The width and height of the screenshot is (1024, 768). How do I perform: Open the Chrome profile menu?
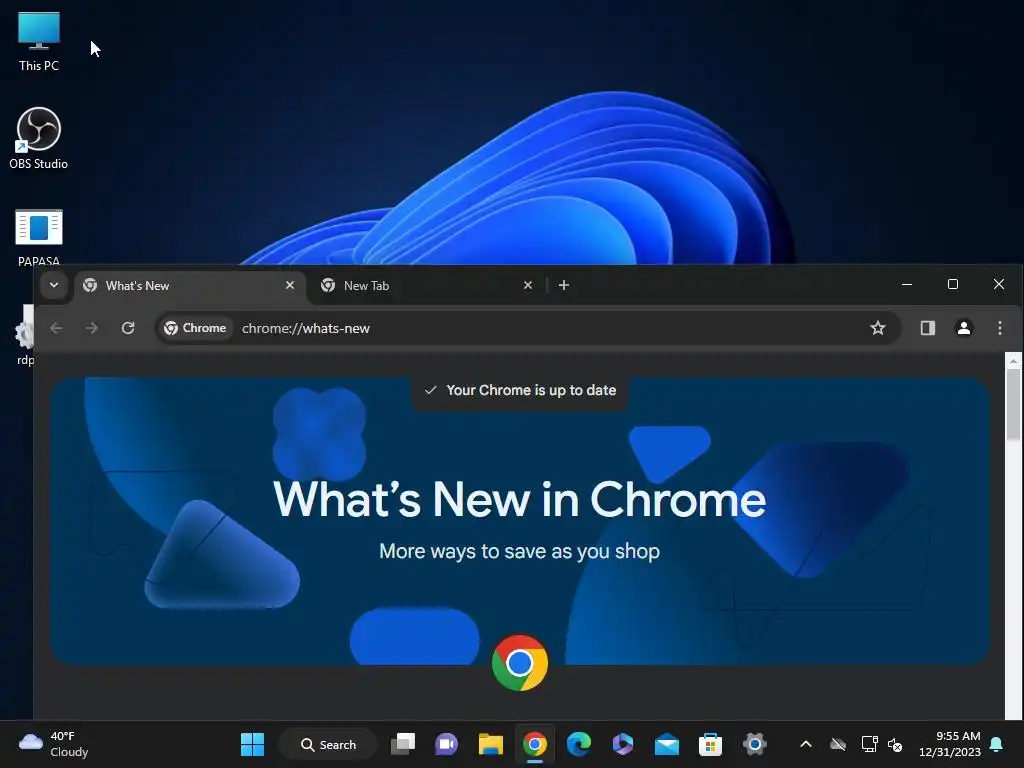pos(963,328)
